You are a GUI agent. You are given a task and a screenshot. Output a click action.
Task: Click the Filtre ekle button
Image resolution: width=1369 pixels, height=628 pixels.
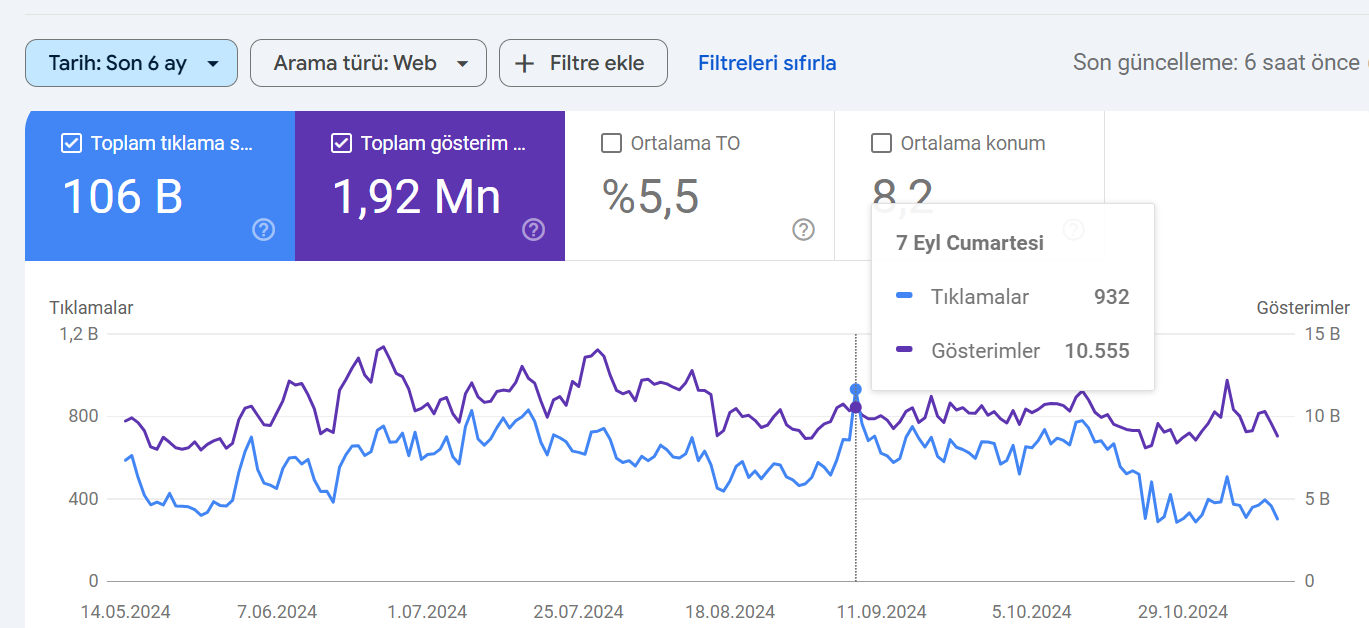tap(583, 63)
